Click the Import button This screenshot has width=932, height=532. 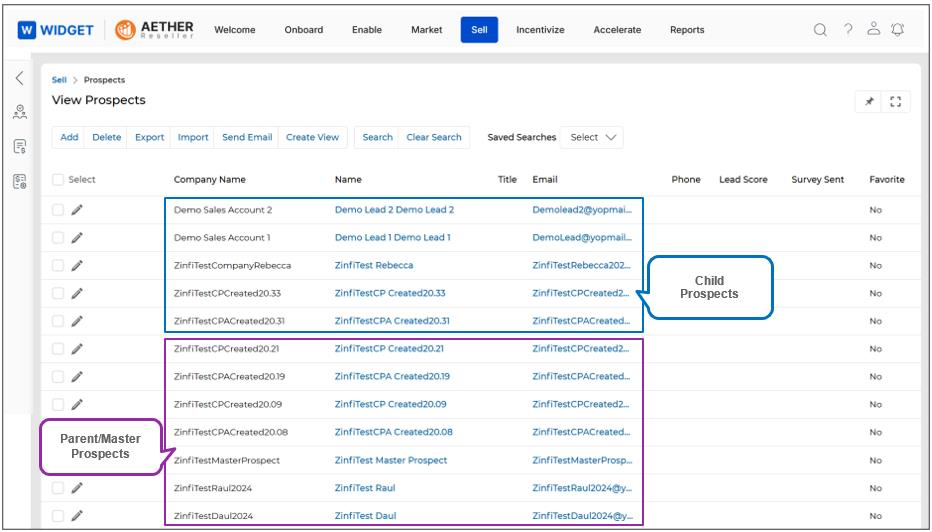click(x=193, y=137)
